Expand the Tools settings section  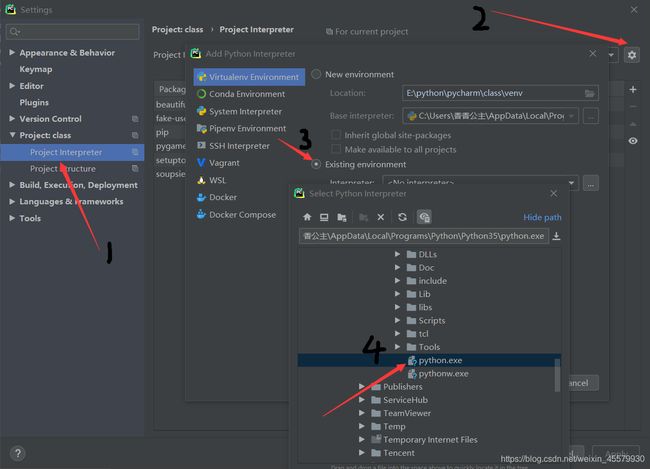pos(12,218)
